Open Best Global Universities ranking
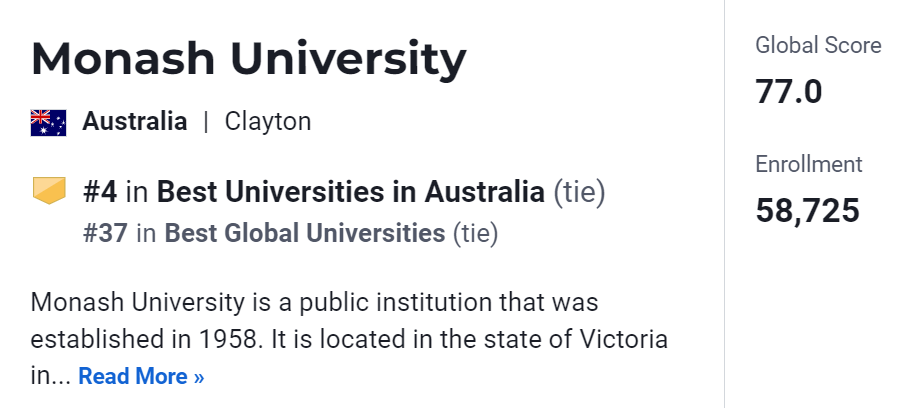Viewport: 919px width, 408px height. (304, 233)
